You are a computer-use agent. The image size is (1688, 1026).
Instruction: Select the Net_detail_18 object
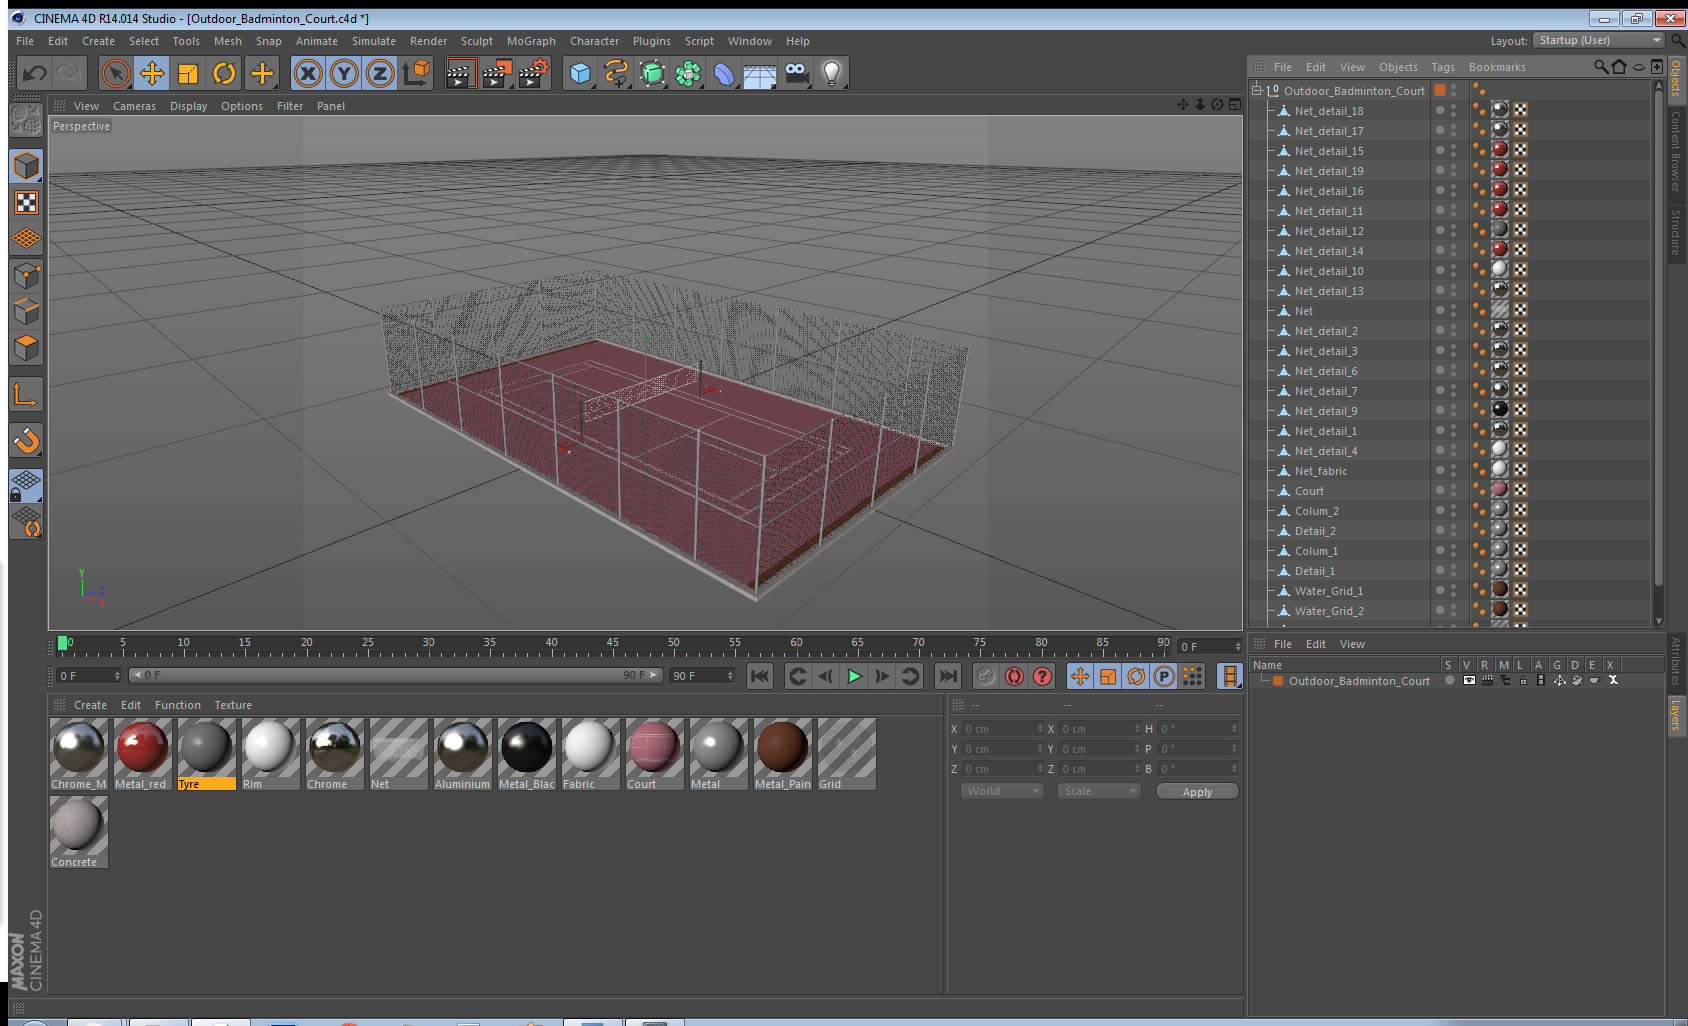(x=1329, y=111)
